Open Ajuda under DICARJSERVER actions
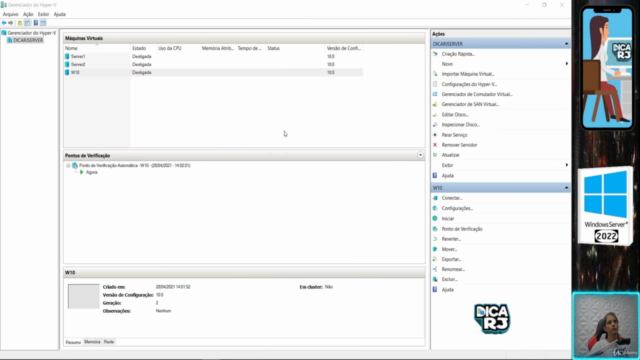 tap(447, 176)
